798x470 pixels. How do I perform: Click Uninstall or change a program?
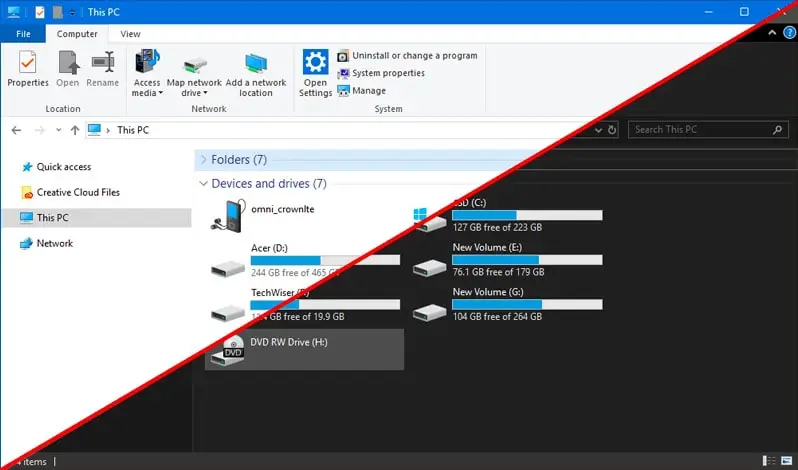[x=414, y=56]
